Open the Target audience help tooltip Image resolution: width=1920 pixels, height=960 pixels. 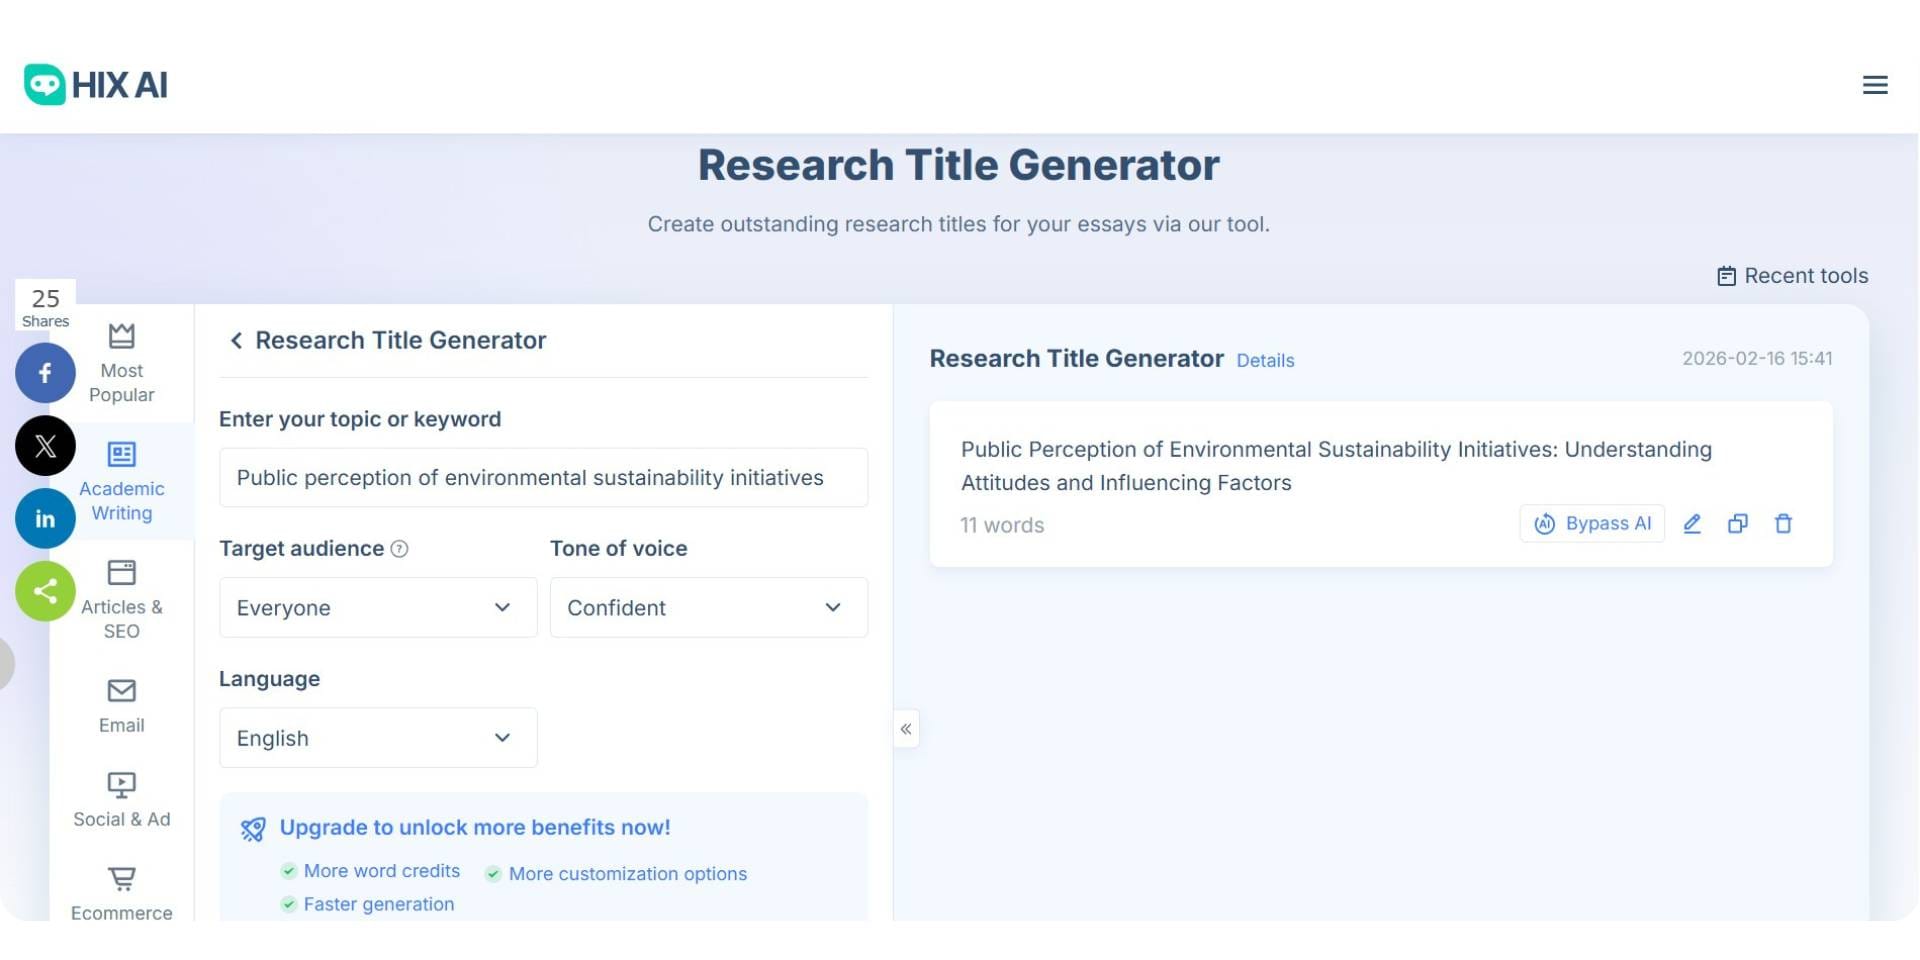click(399, 548)
